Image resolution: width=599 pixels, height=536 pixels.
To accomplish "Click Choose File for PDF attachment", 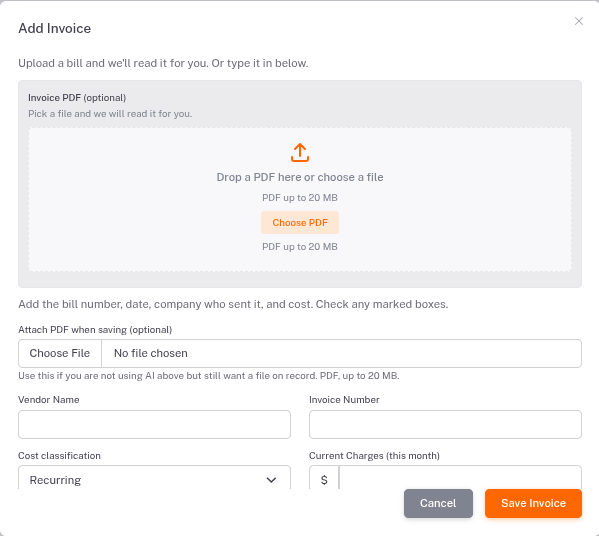I will point(60,353).
